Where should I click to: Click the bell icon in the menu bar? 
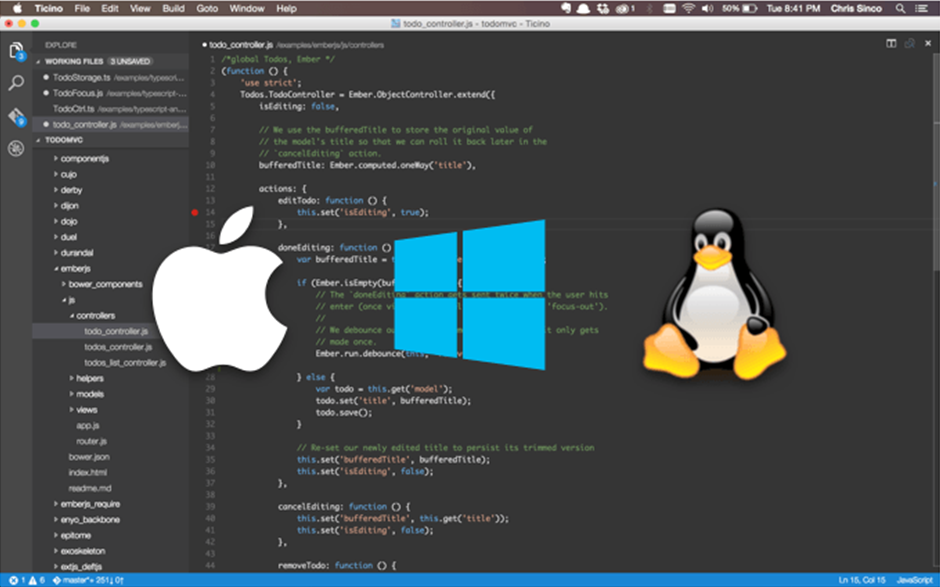(x=583, y=8)
